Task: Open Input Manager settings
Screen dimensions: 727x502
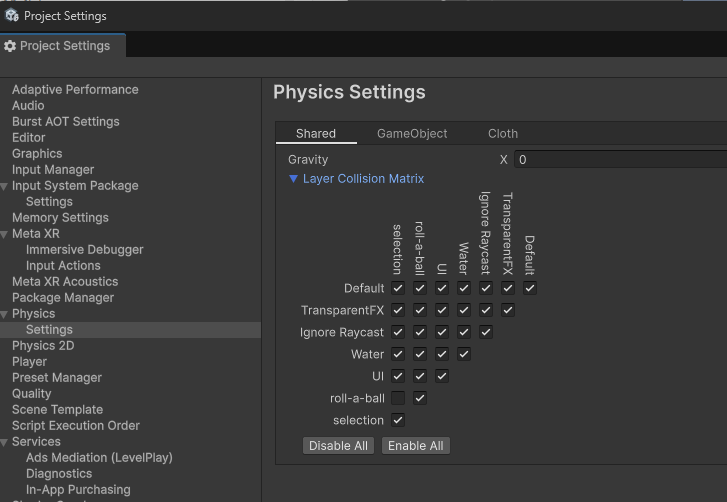Action: coord(53,170)
